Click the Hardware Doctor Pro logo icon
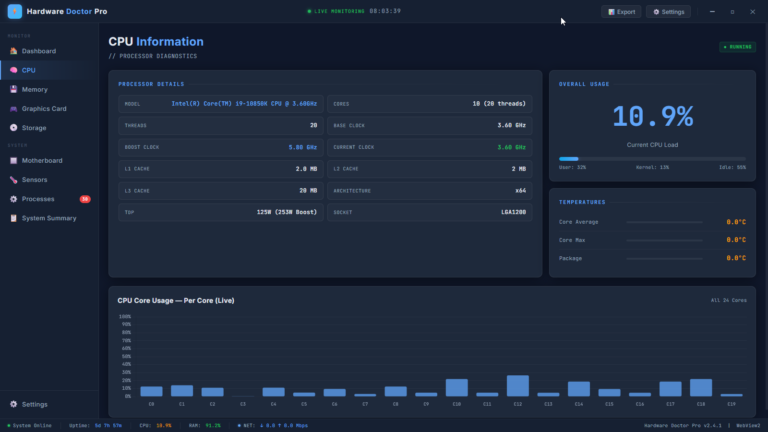Image resolution: width=768 pixels, height=432 pixels. pyautogui.click(x=15, y=11)
